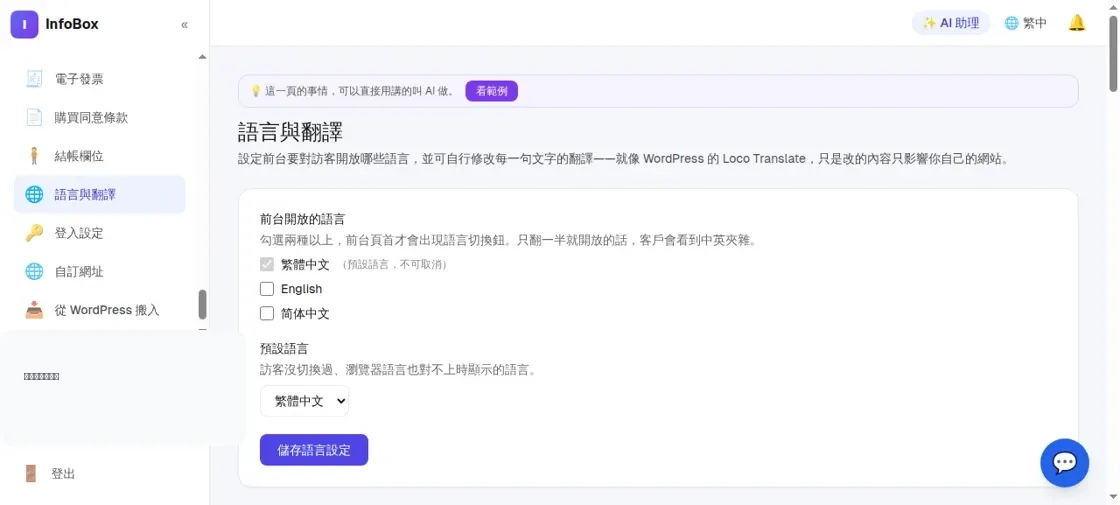Click the 看範例 button
Image resolution: width=1120 pixels, height=505 pixels.
pos(491,91)
